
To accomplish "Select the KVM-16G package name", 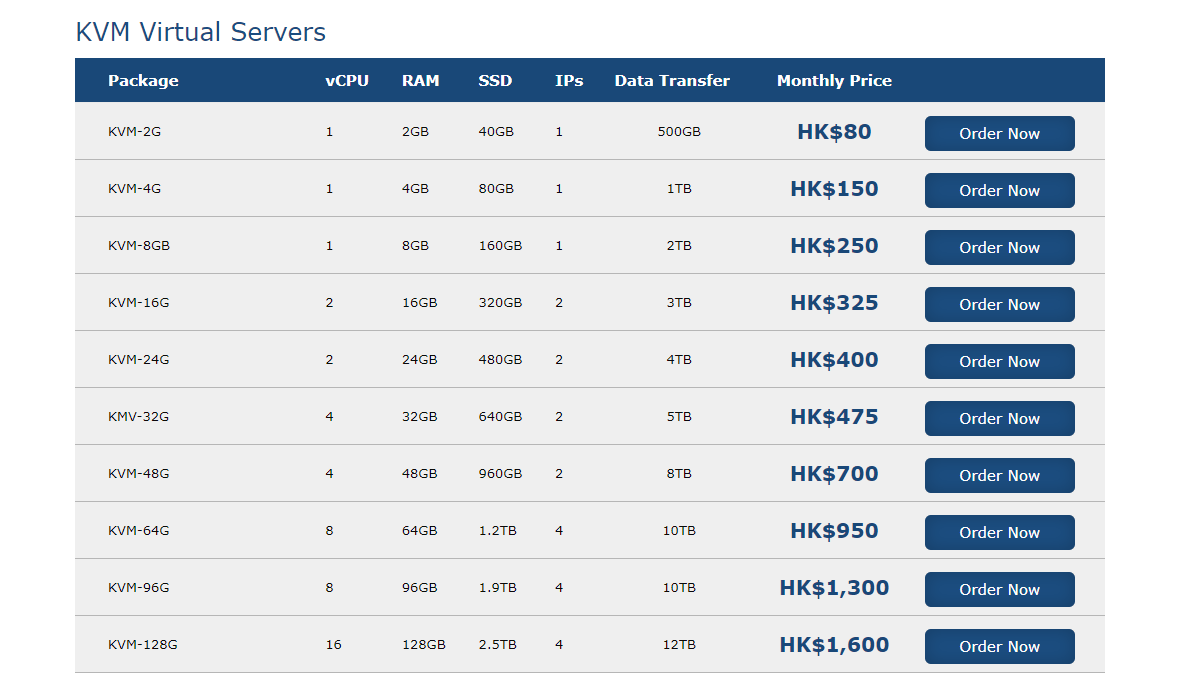I will [x=138, y=302].
